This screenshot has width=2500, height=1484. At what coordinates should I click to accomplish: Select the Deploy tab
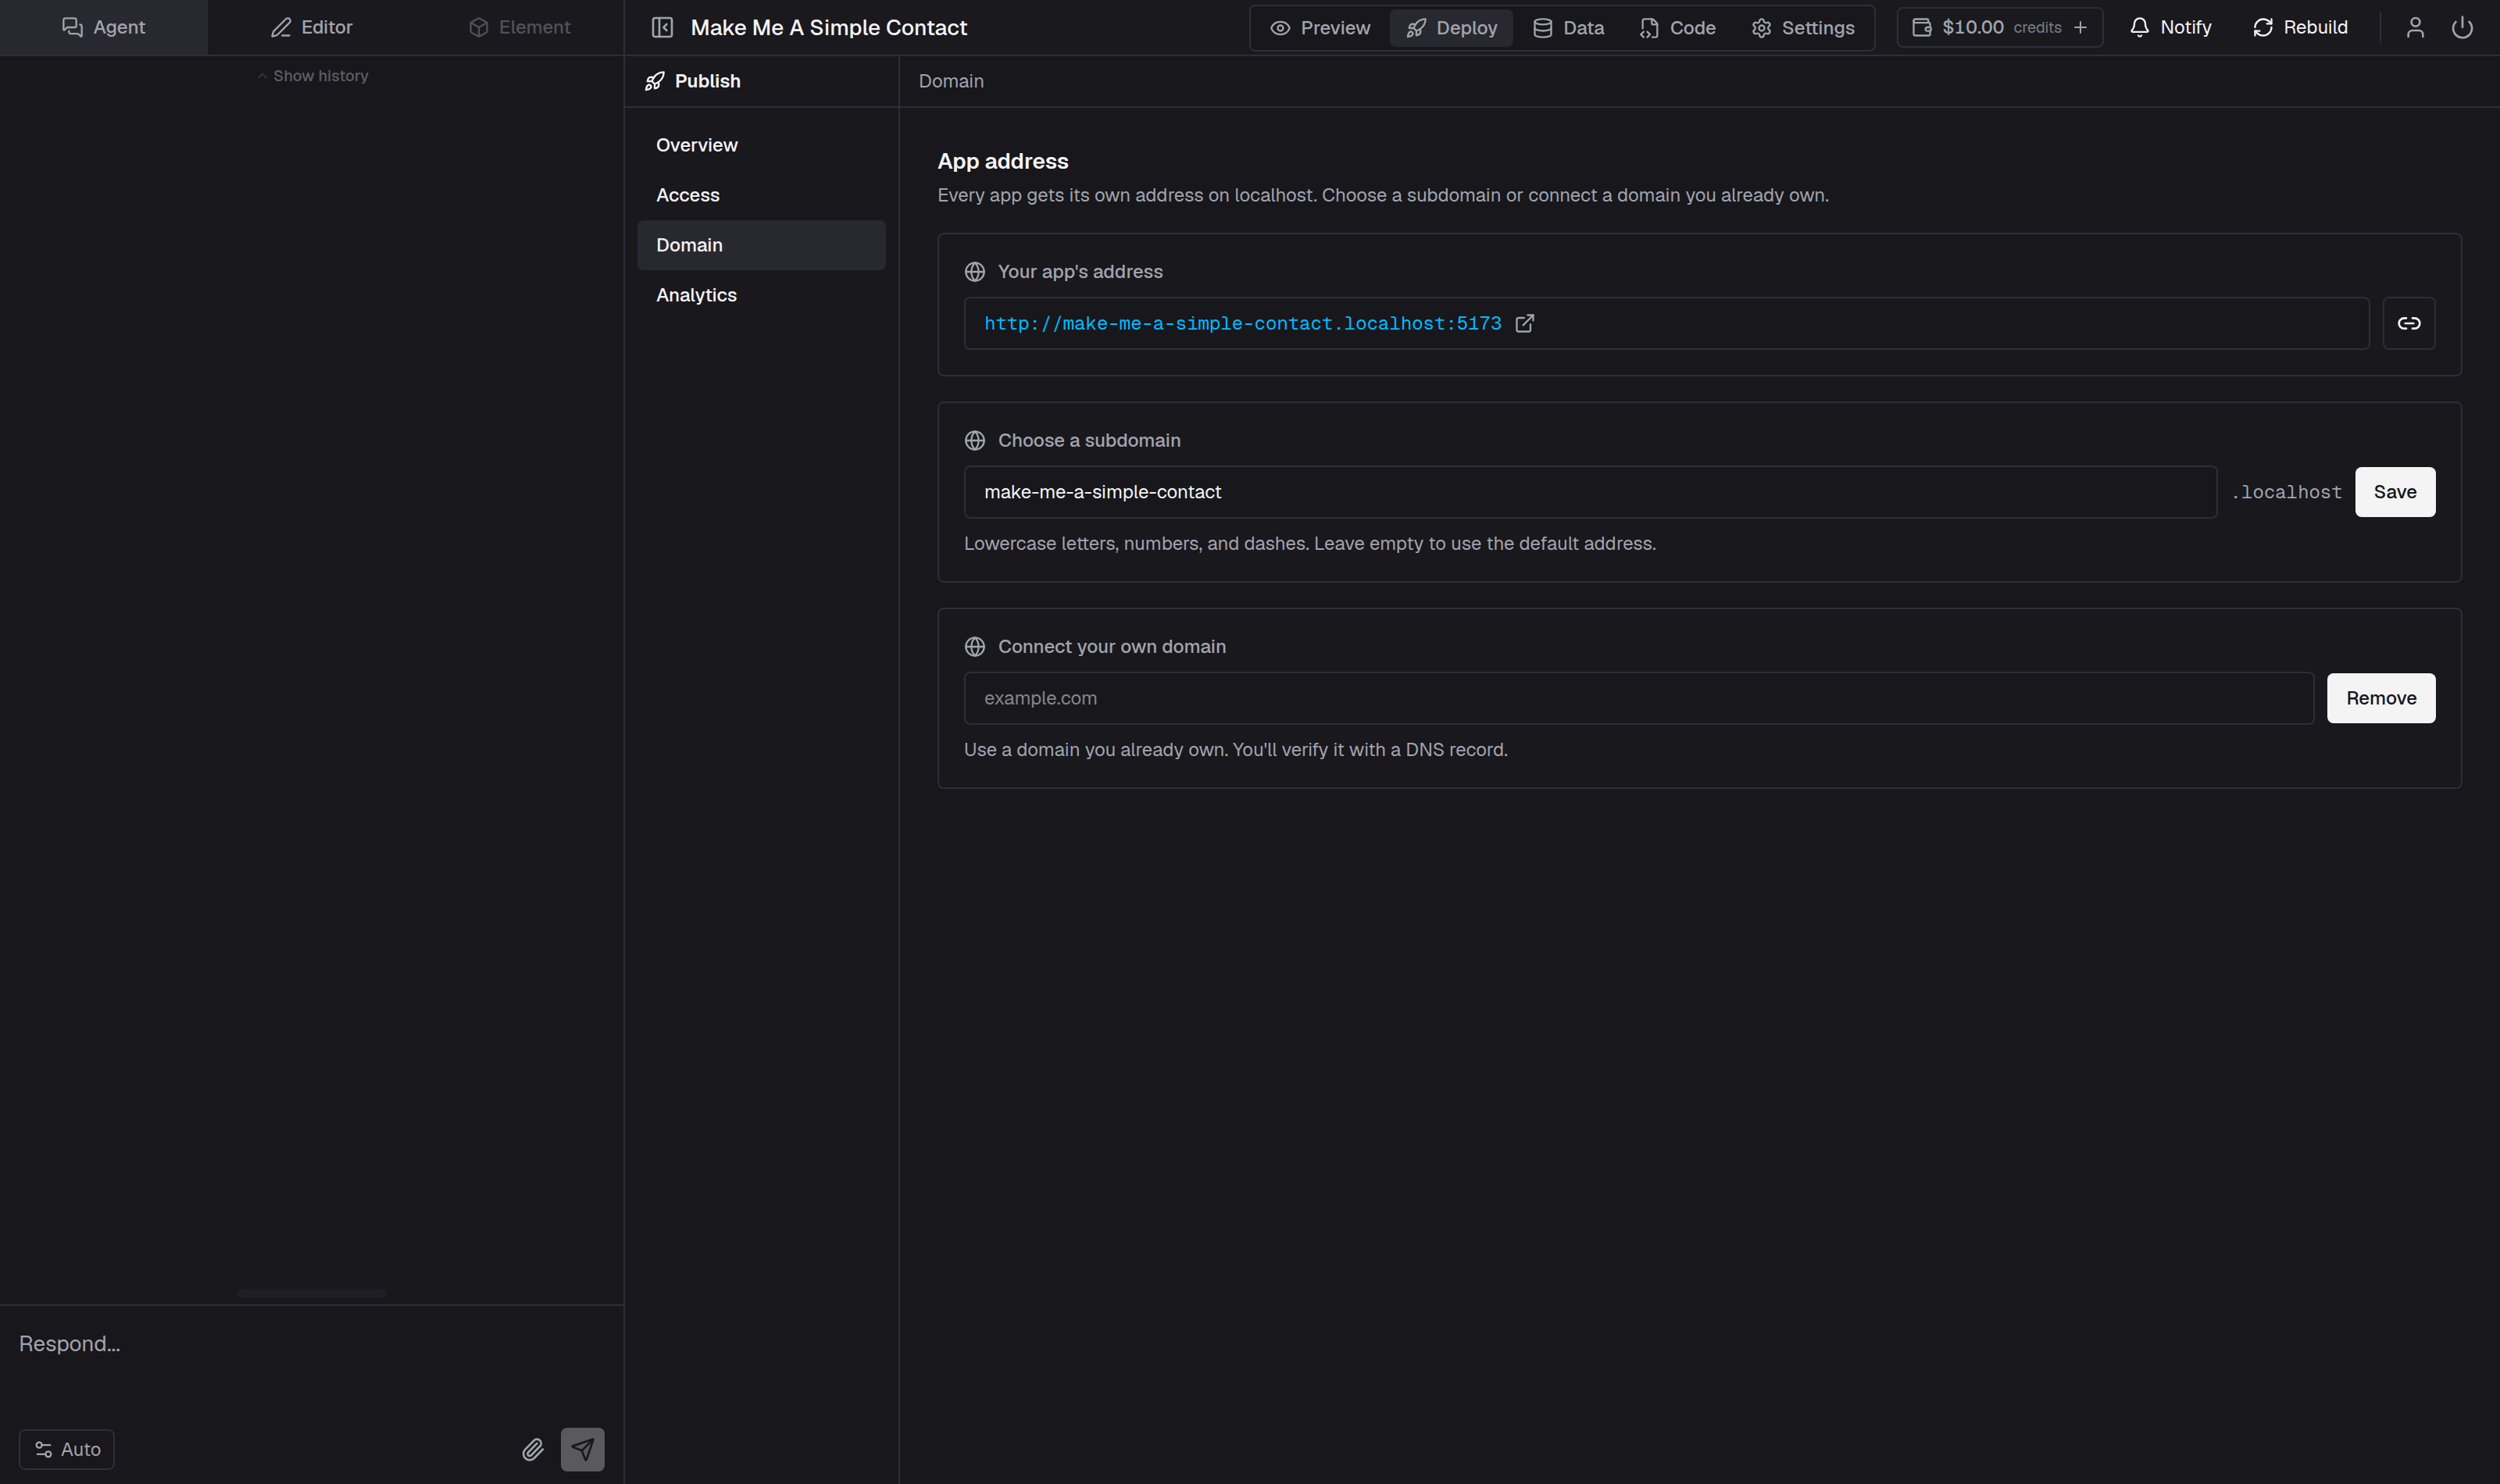[1451, 27]
